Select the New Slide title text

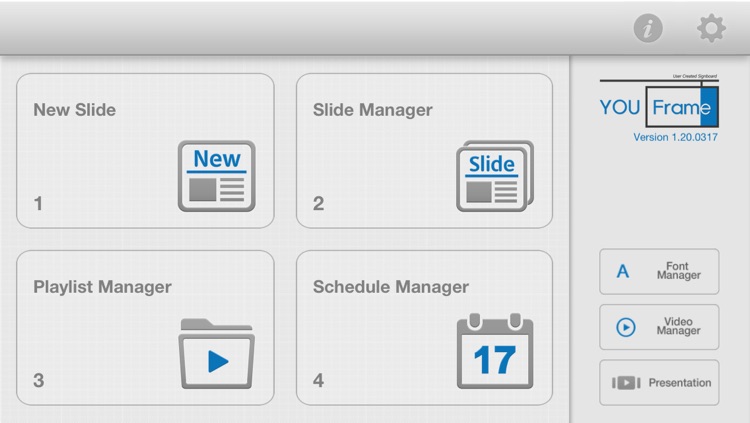(75, 110)
